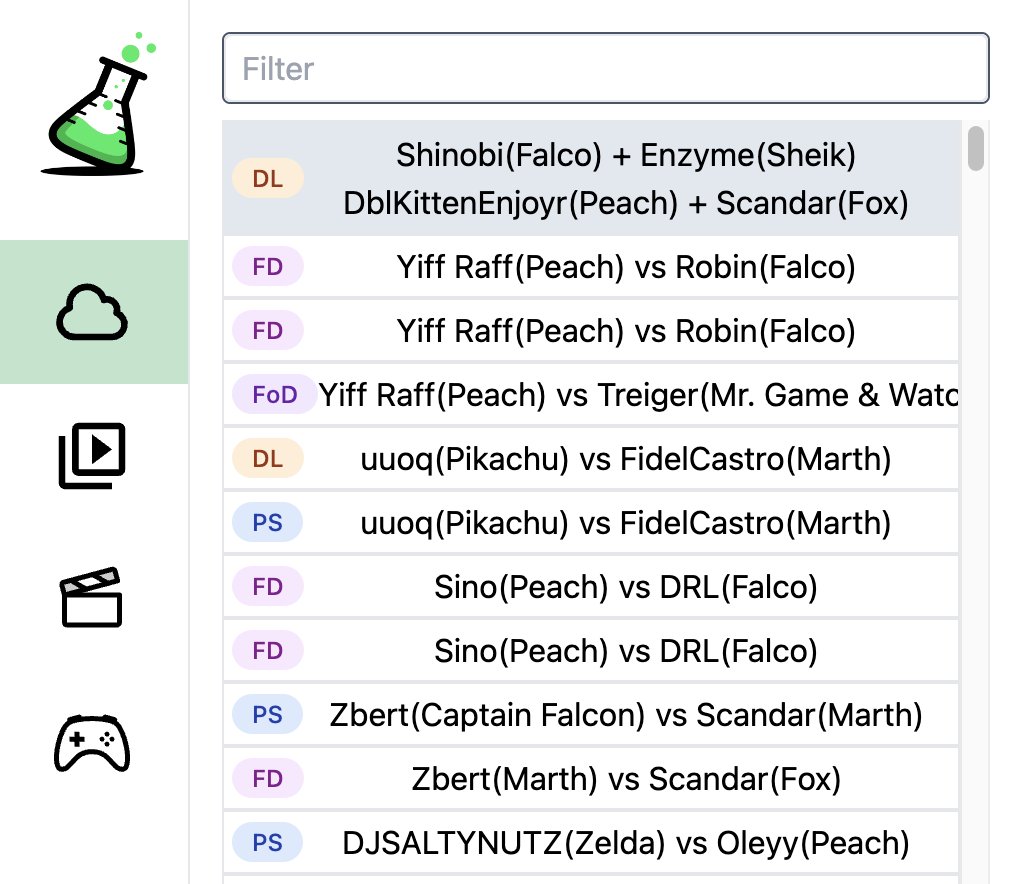Click PS badge on the DJSALTYNUTZ row
1012x884 pixels.
click(x=268, y=842)
